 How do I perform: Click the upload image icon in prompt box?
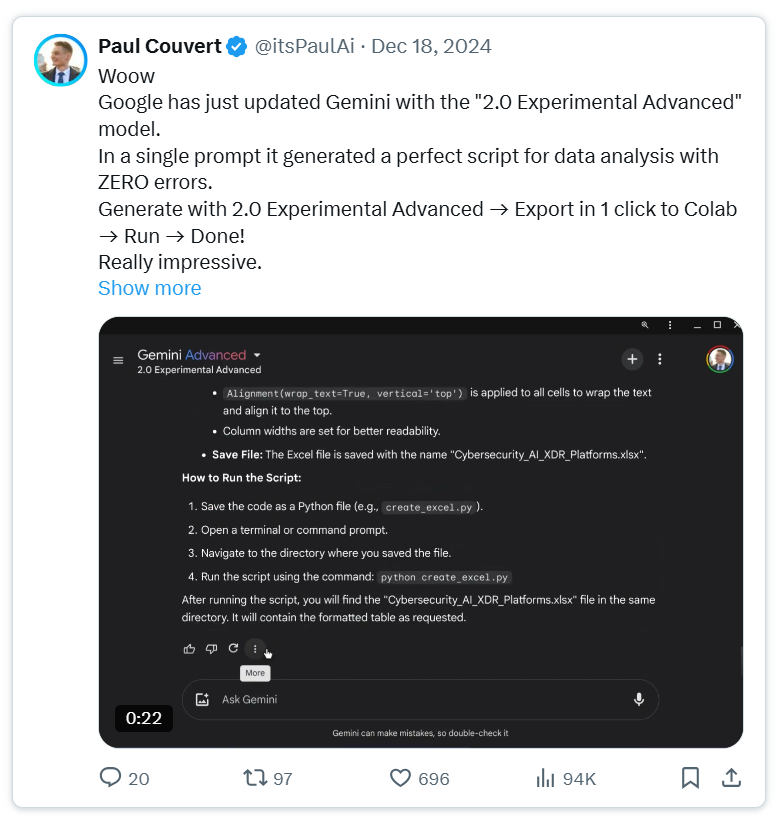pos(203,699)
